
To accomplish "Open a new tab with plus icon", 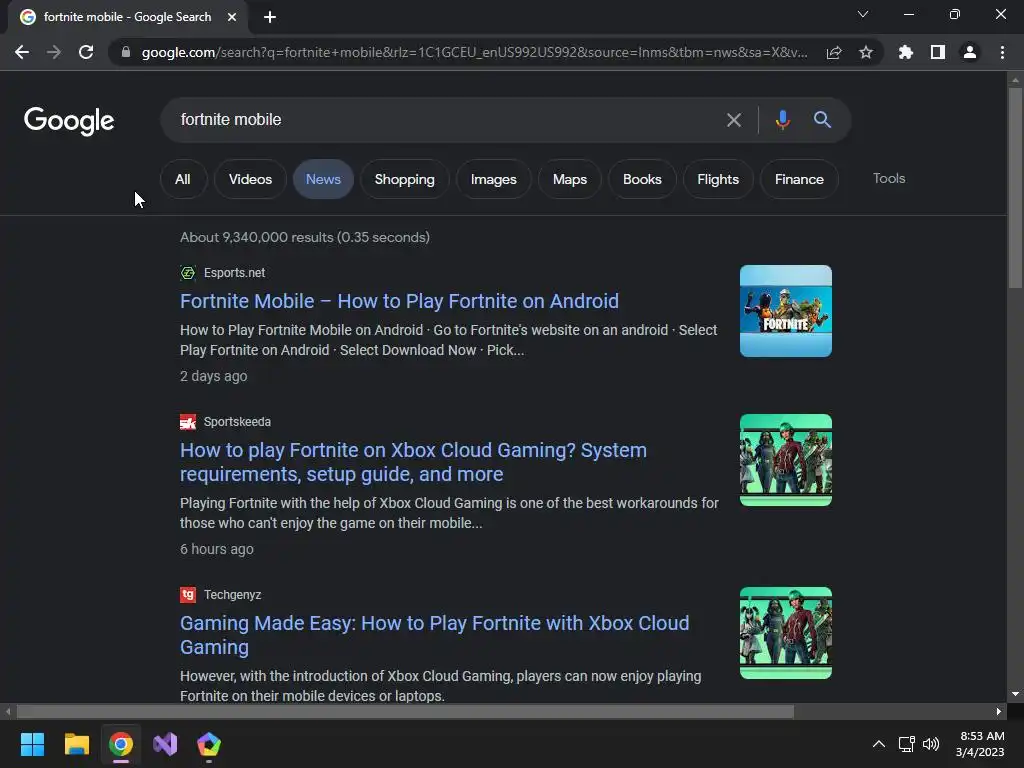I will coord(270,17).
